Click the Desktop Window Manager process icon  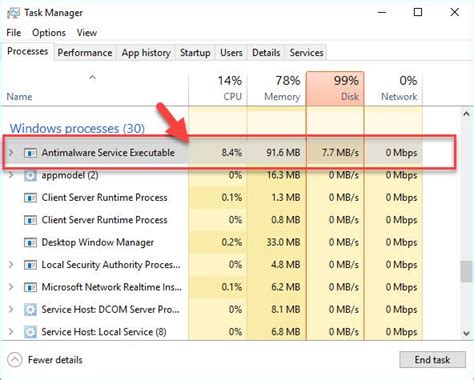(x=30, y=242)
